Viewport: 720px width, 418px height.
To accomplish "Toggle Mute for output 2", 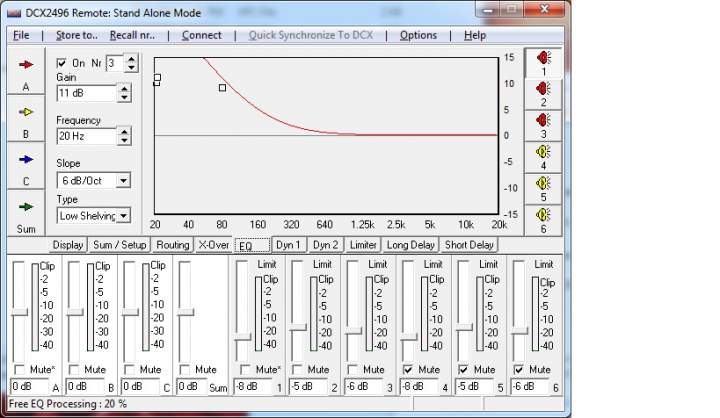I will 297,369.
